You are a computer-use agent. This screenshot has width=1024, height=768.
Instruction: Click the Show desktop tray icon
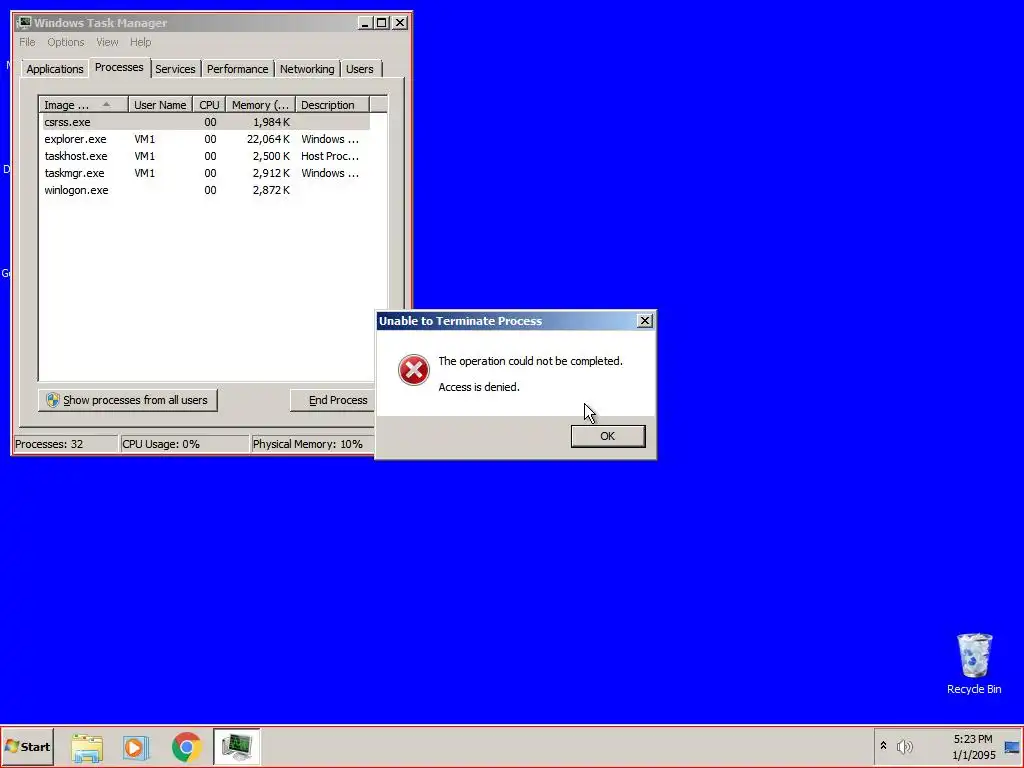point(1012,747)
